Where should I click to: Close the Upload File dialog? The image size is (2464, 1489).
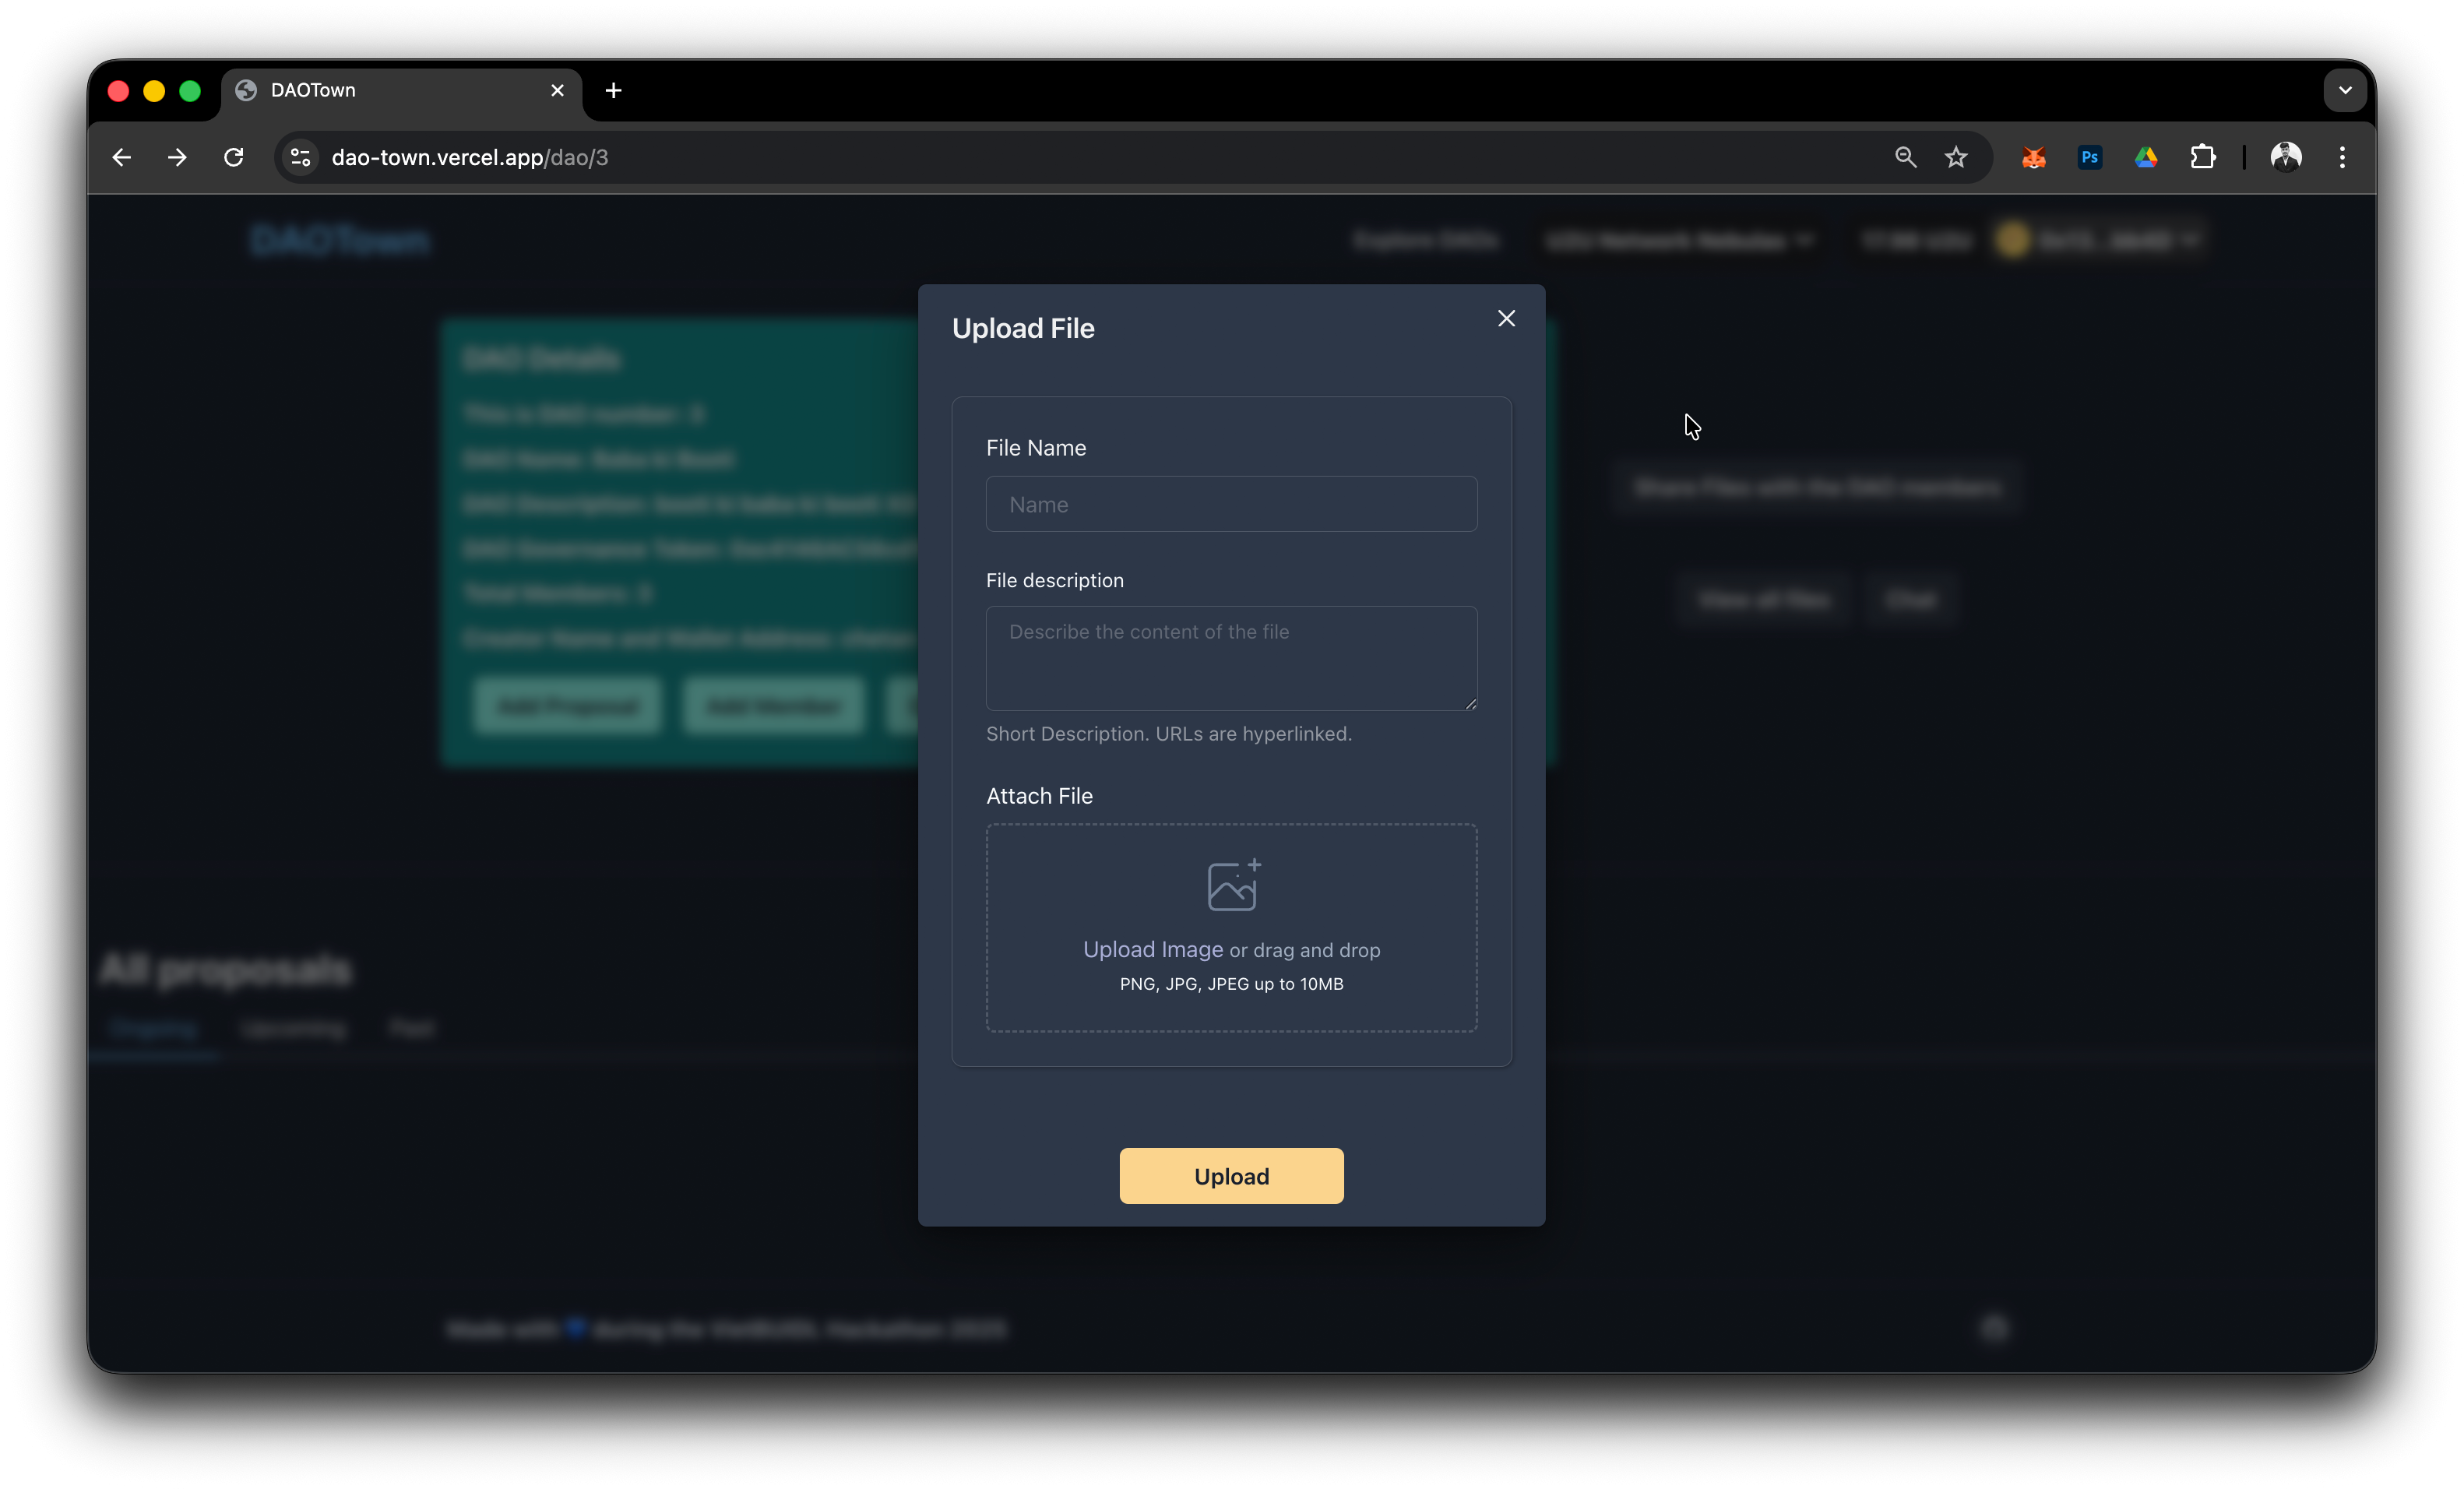coord(1506,318)
